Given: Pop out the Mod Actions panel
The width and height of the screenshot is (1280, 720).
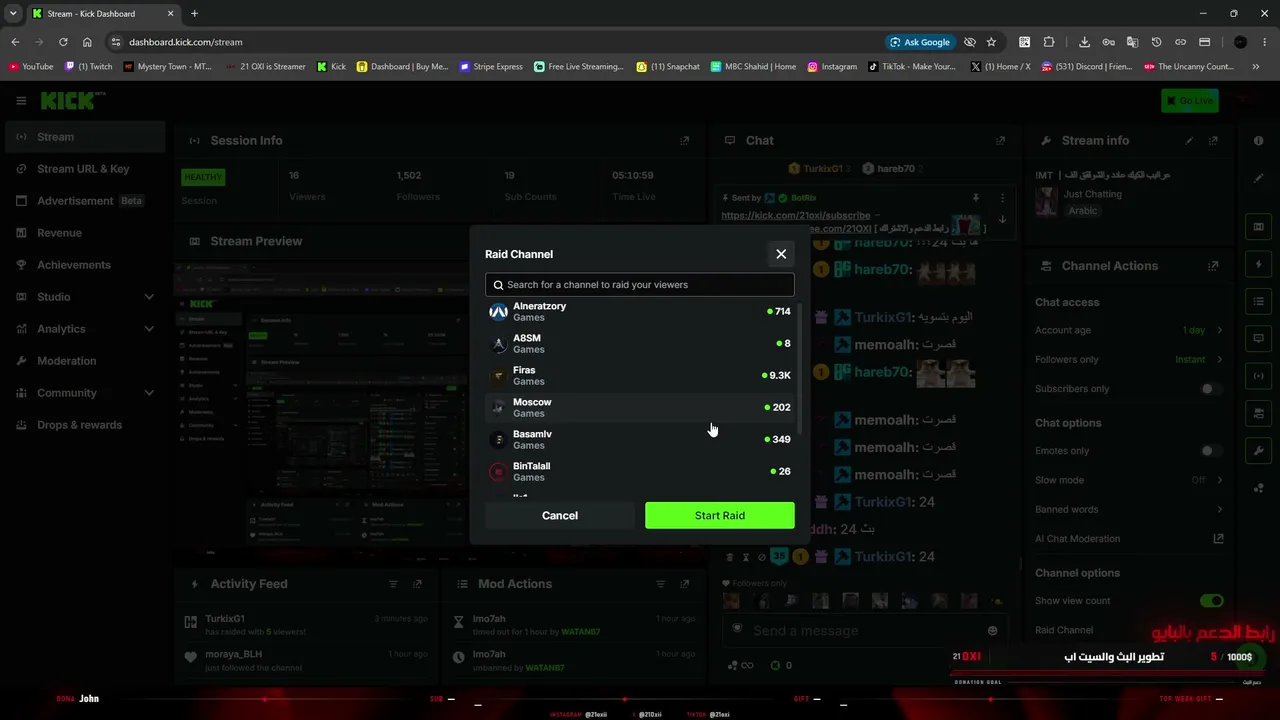Looking at the screenshot, I should [684, 584].
